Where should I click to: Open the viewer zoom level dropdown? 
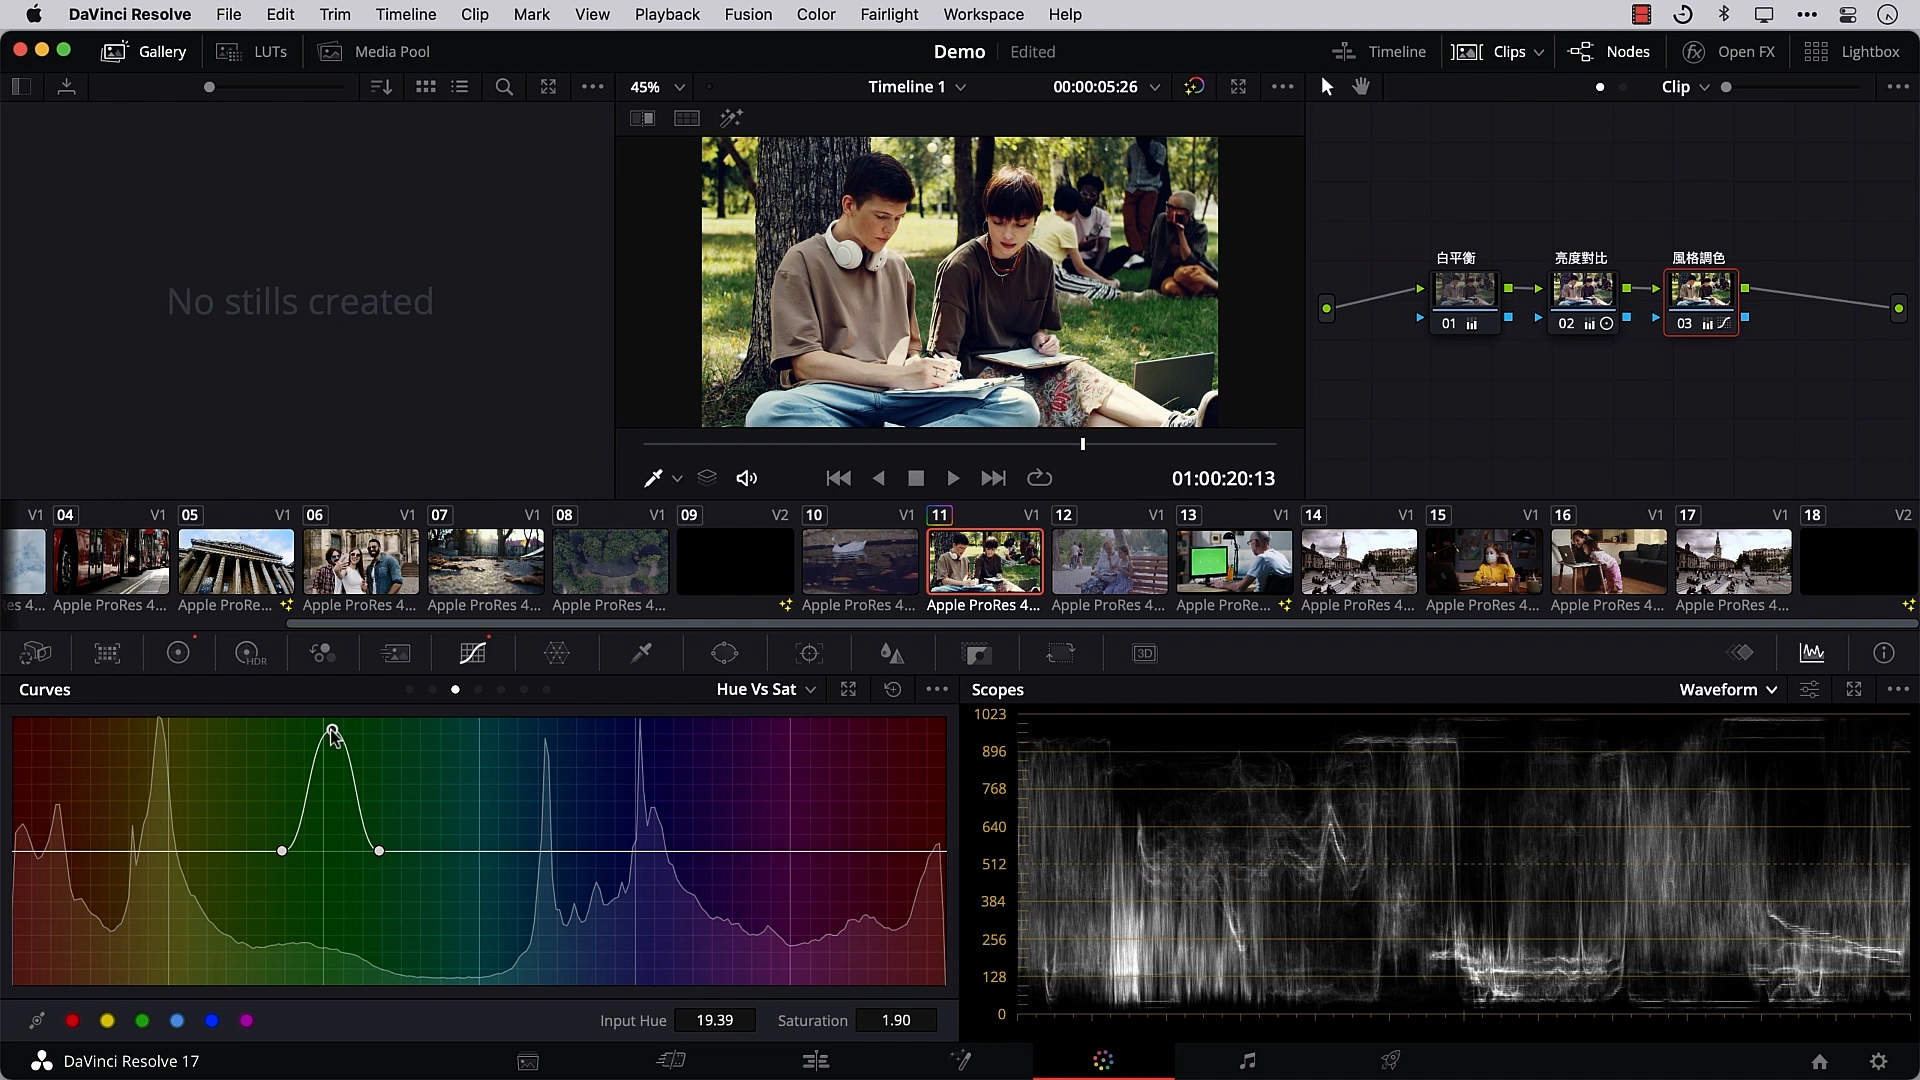tap(656, 87)
